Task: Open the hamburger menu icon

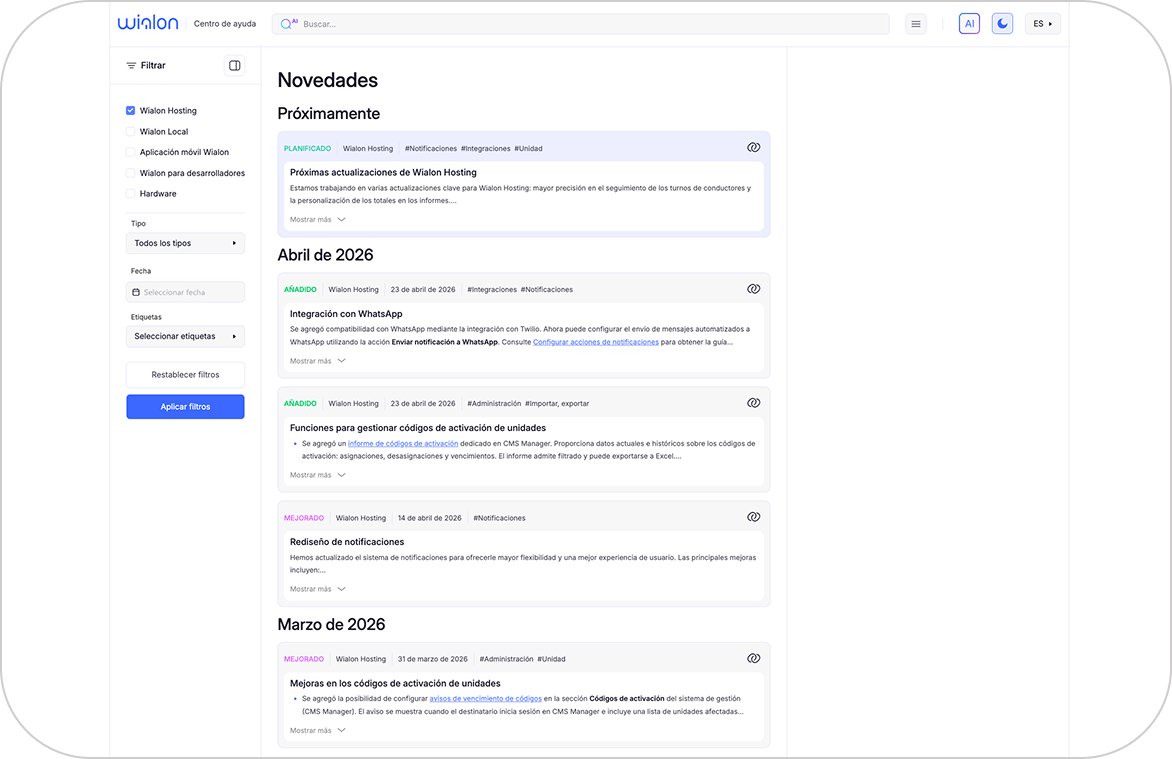Action: tap(916, 24)
